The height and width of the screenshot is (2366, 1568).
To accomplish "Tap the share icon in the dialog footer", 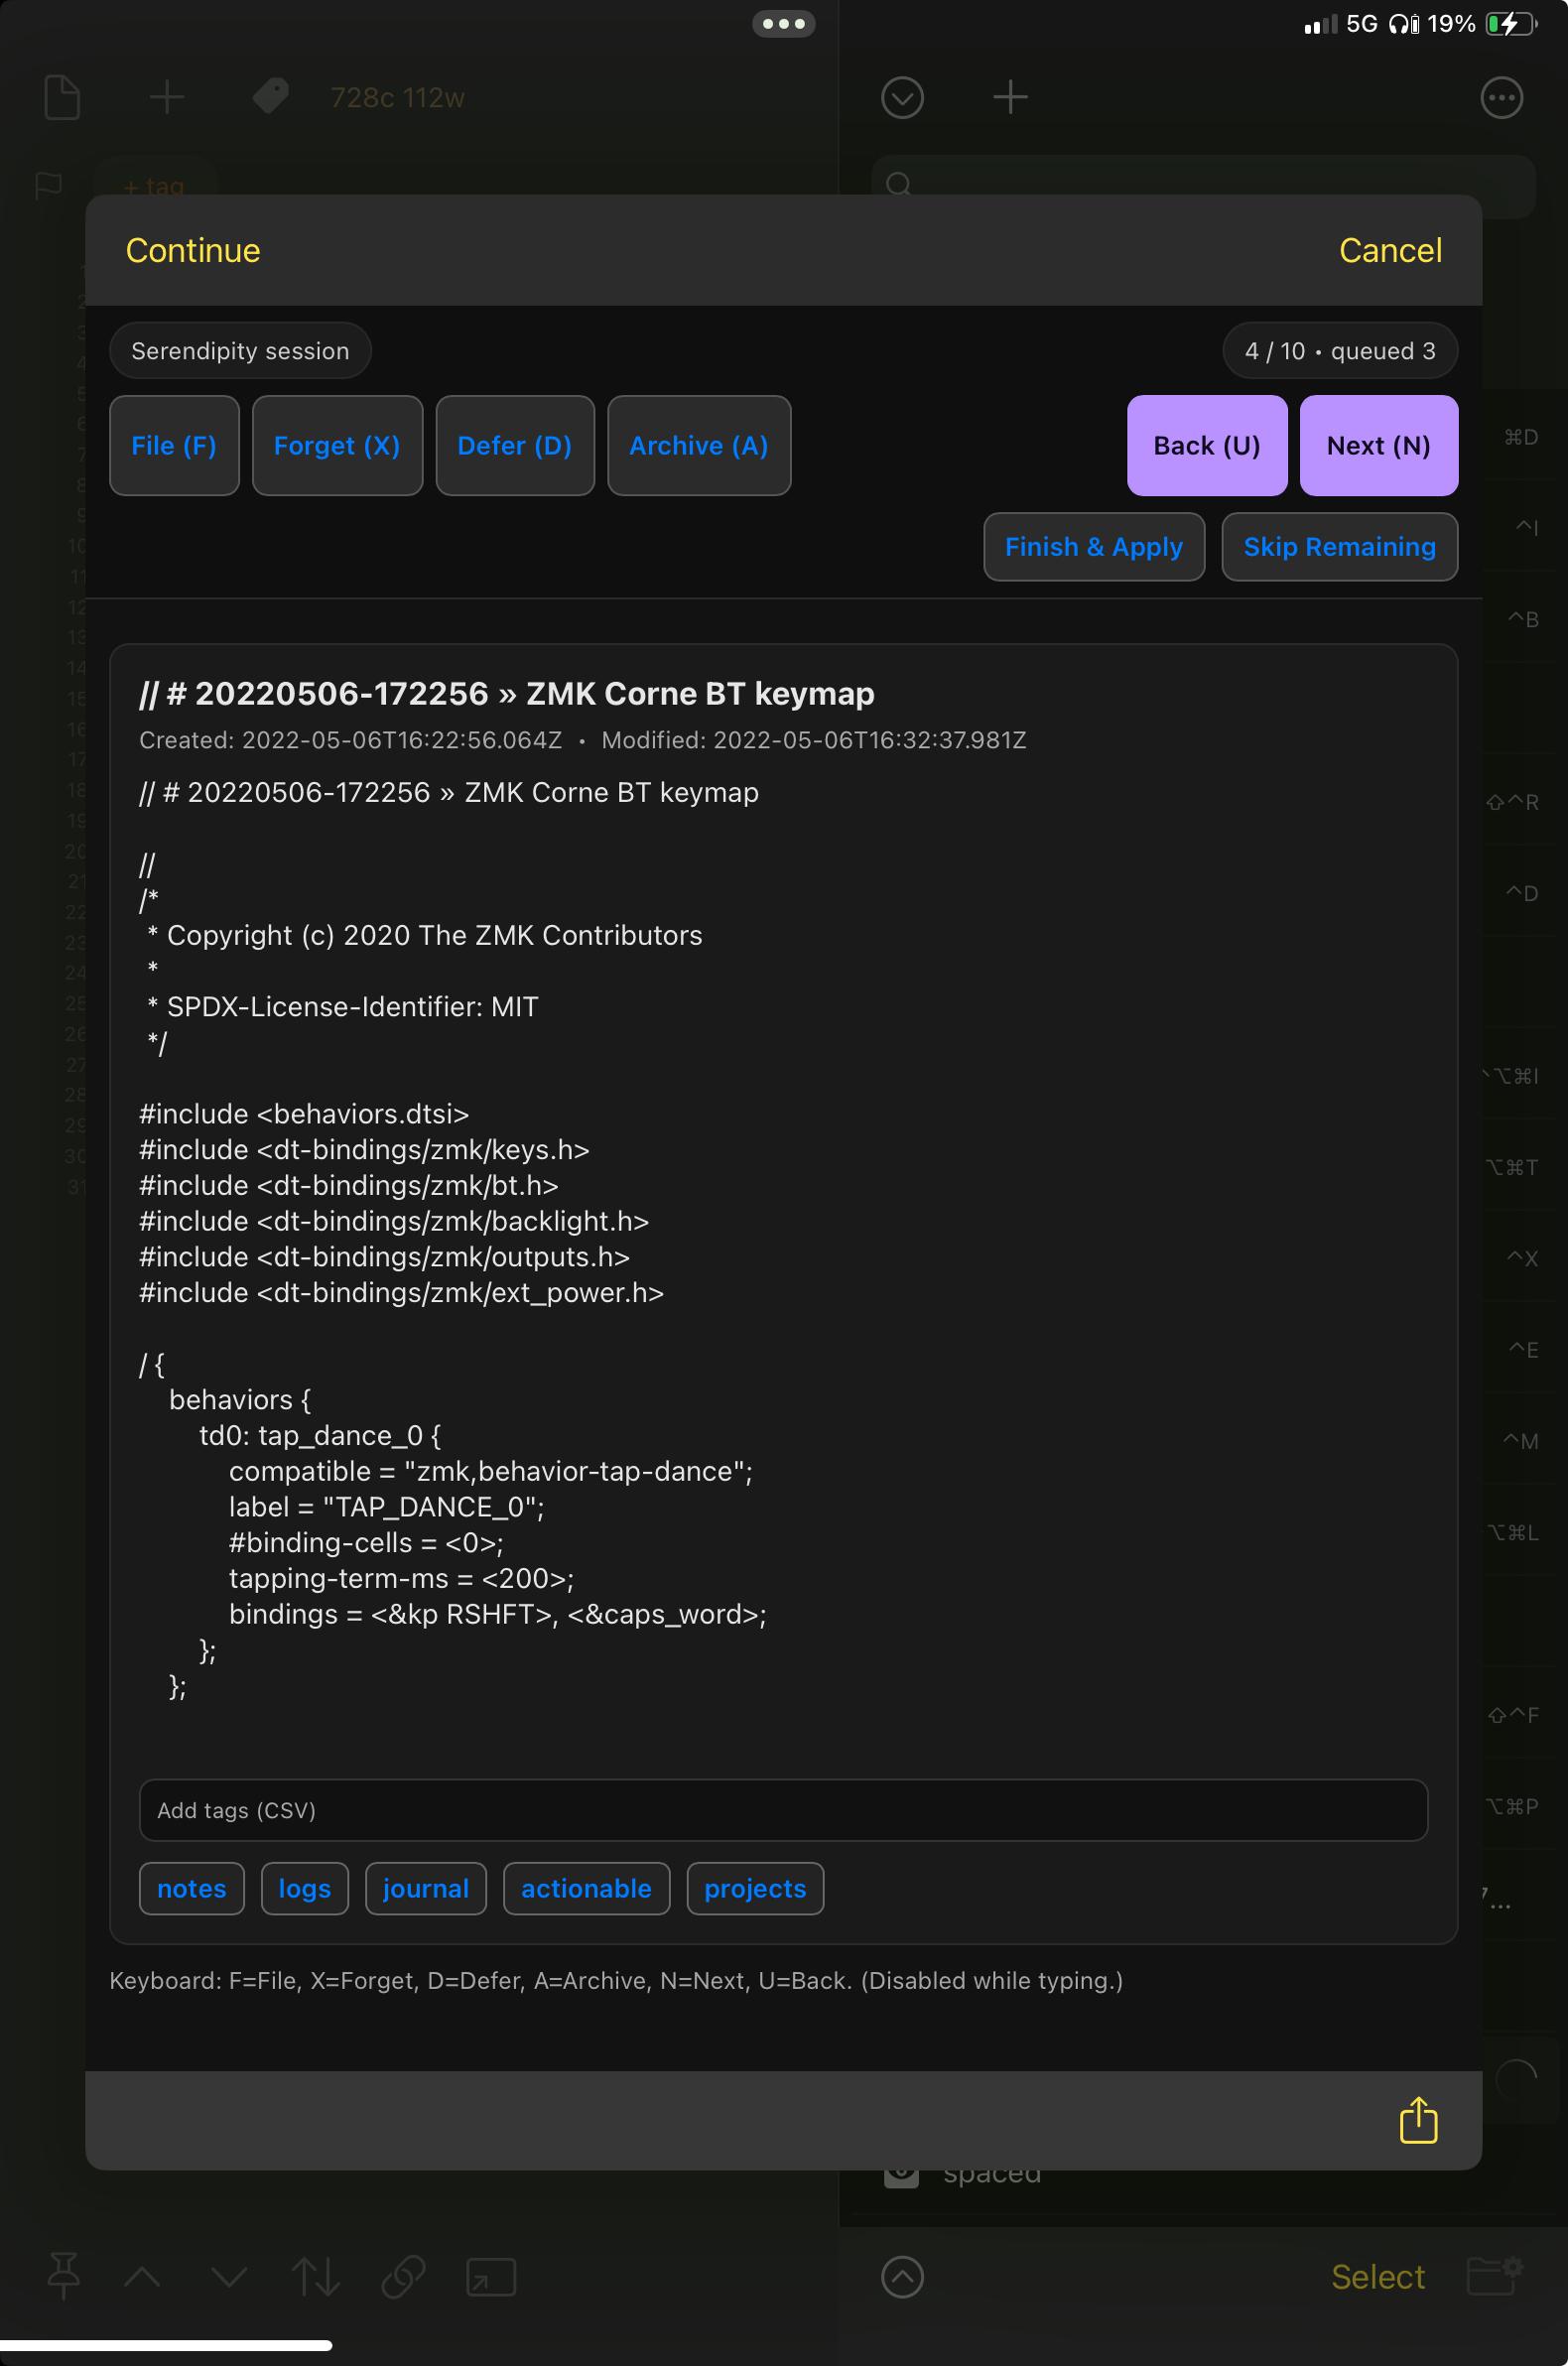I will pyautogui.click(x=1417, y=2120).
